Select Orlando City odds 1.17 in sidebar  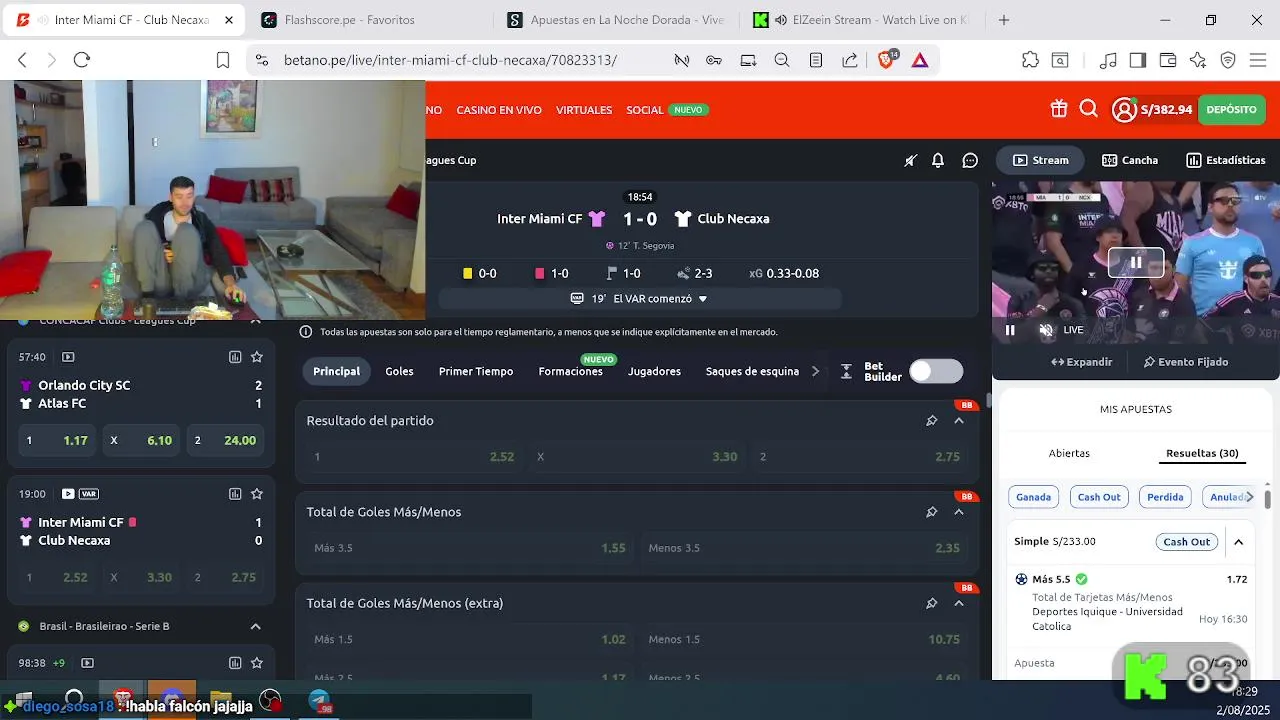[57, 440]
